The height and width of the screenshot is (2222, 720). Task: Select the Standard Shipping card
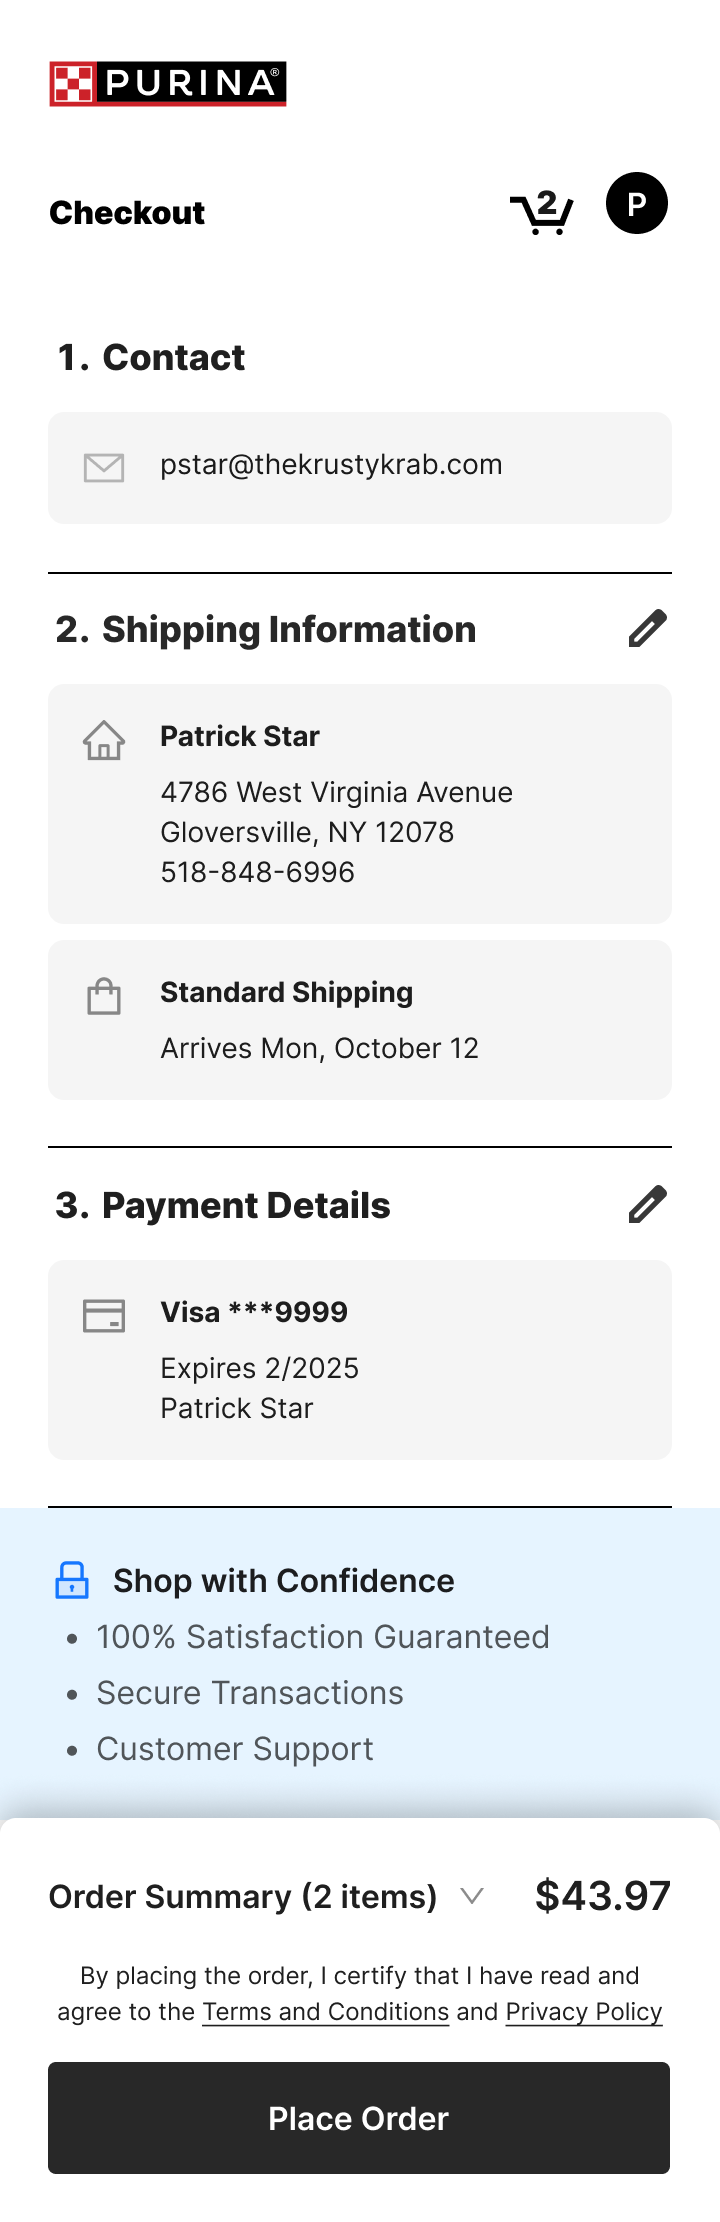click(x=360, y=1020)
